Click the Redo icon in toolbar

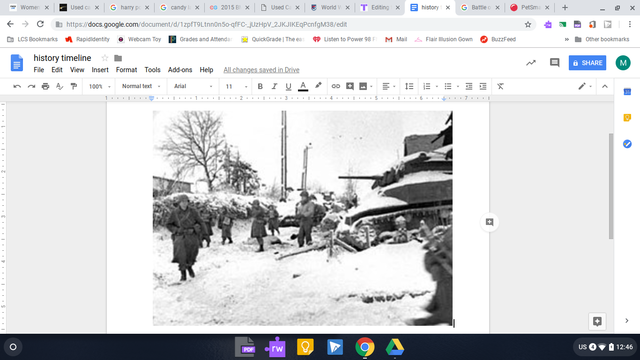tap(31, 86)
